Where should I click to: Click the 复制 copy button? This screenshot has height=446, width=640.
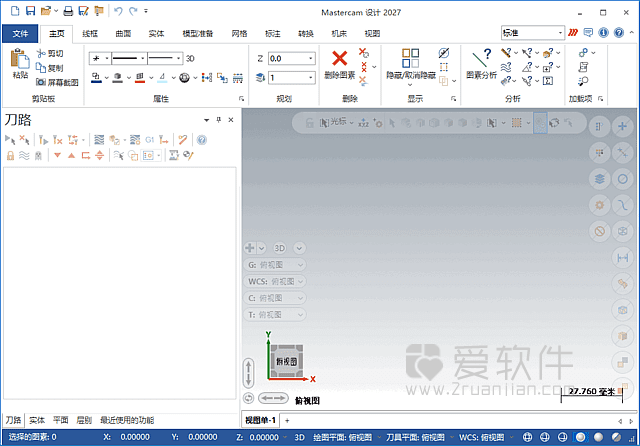click(50, 68)
